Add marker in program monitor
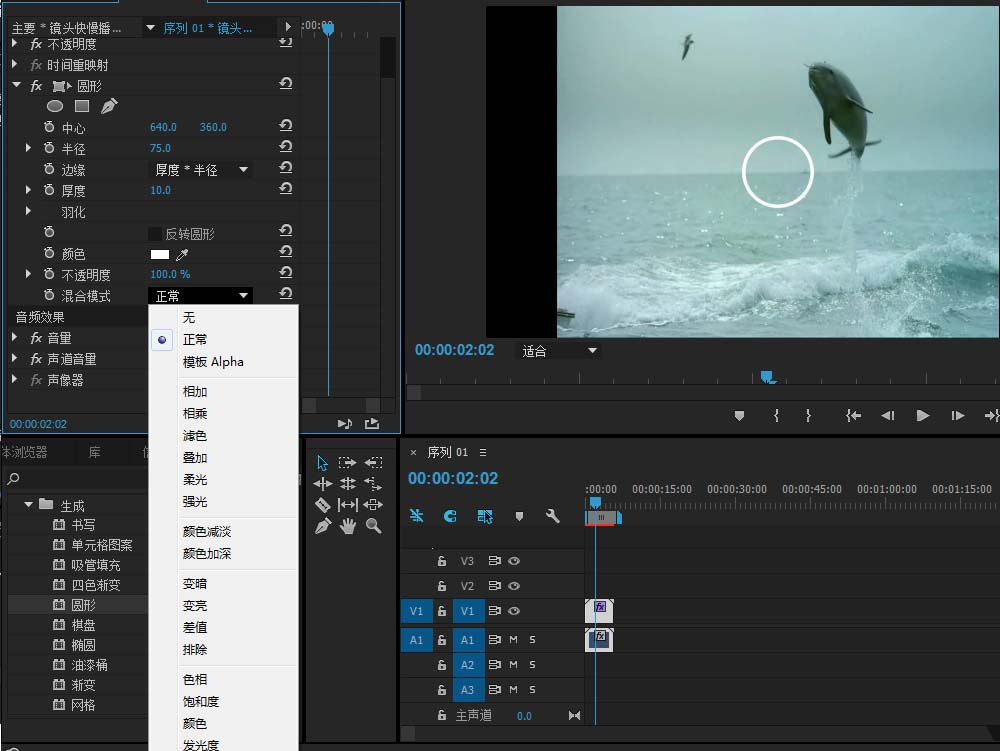This screenshot has height=751, width=1000. 739,416
